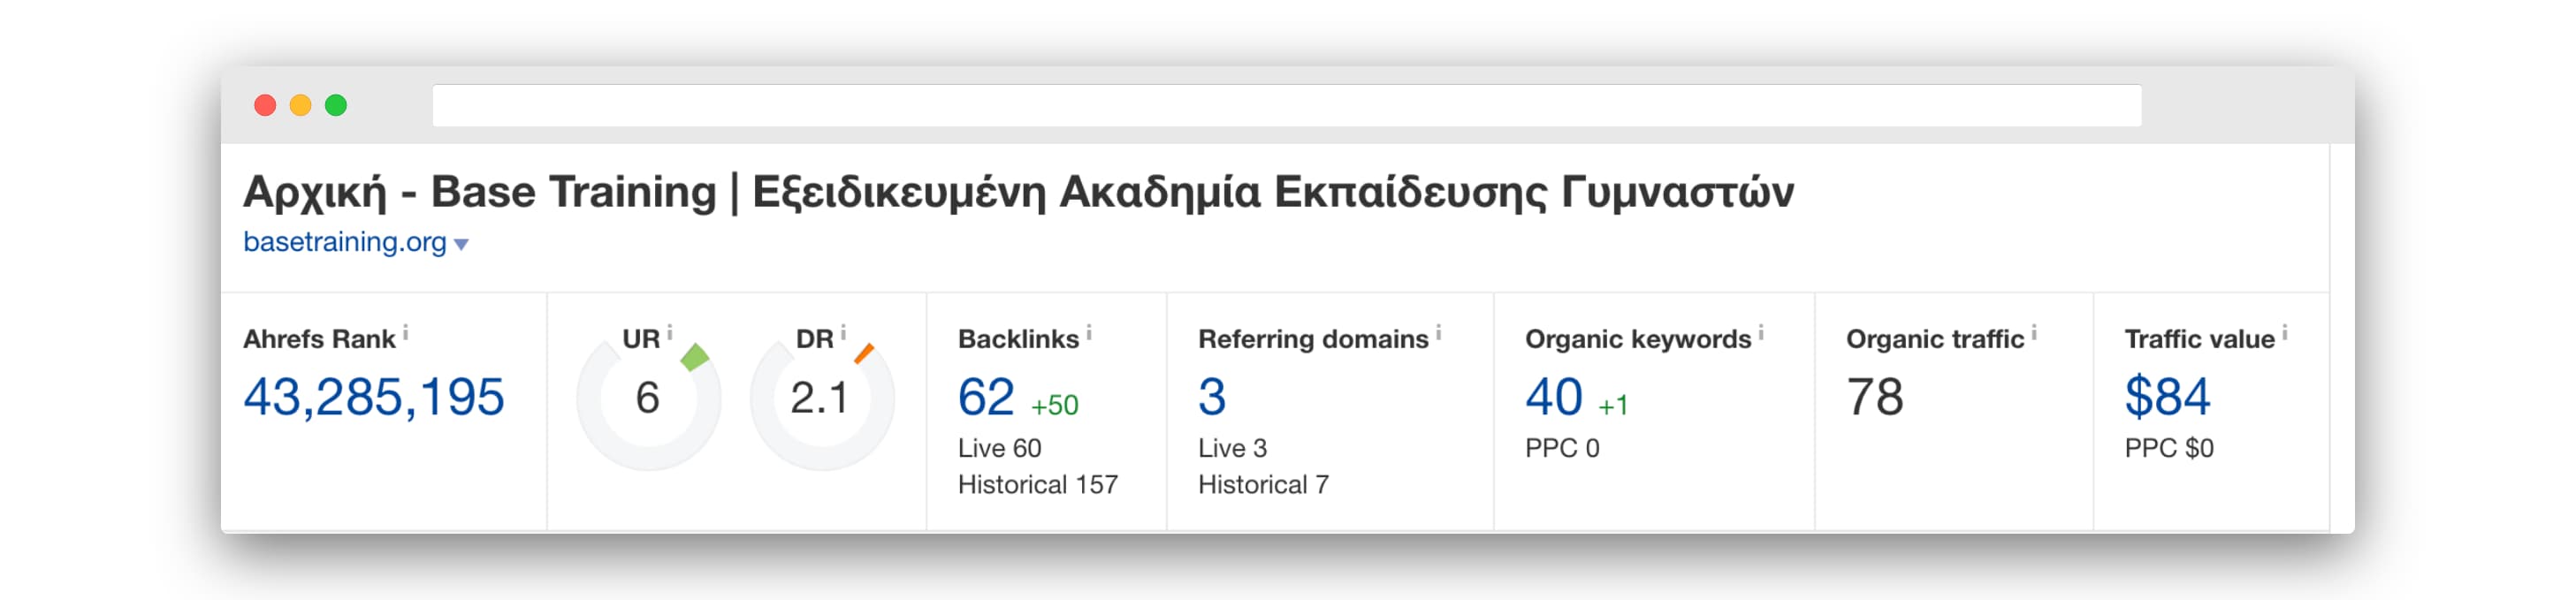The width and height of the screenshot is (2576, 600).
Task: Click the Traffic value info icon
Action: pos(2285,333)
